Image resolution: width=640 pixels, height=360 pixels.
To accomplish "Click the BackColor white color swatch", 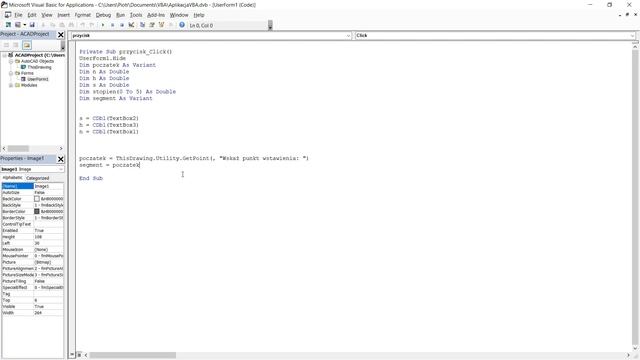I will 37,199.
